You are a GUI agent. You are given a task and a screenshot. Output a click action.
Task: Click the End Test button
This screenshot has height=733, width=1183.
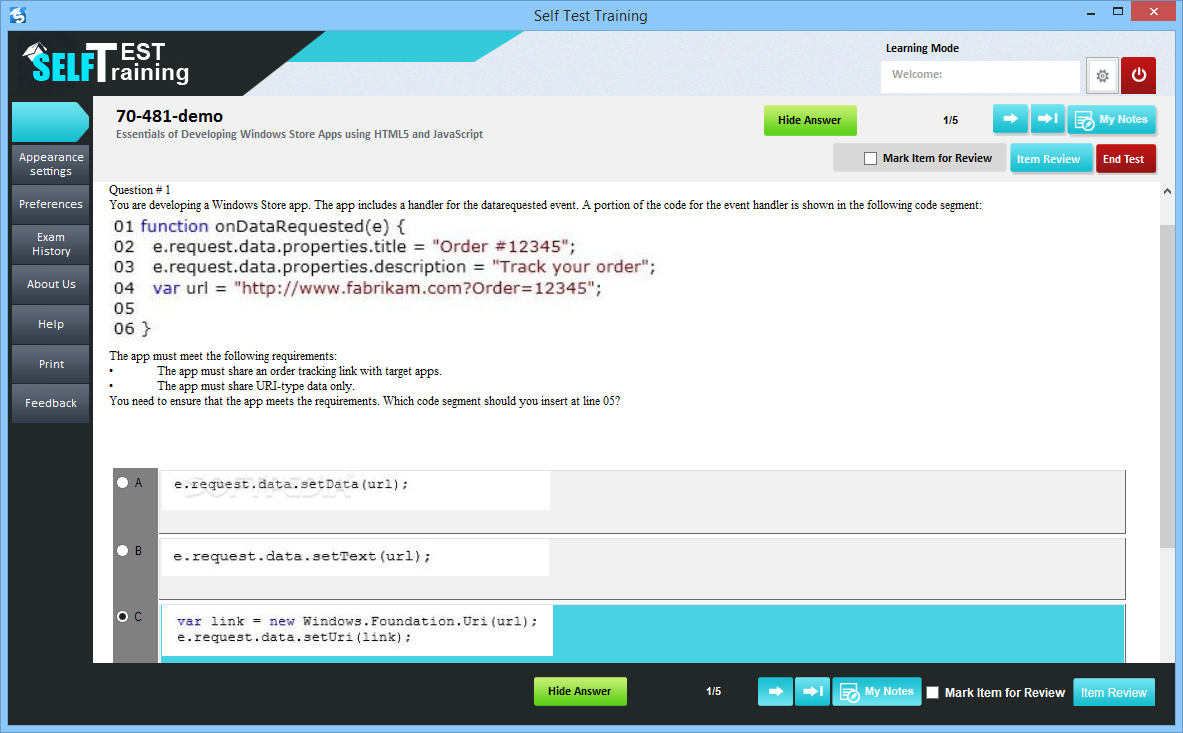tap(1124, 159)
